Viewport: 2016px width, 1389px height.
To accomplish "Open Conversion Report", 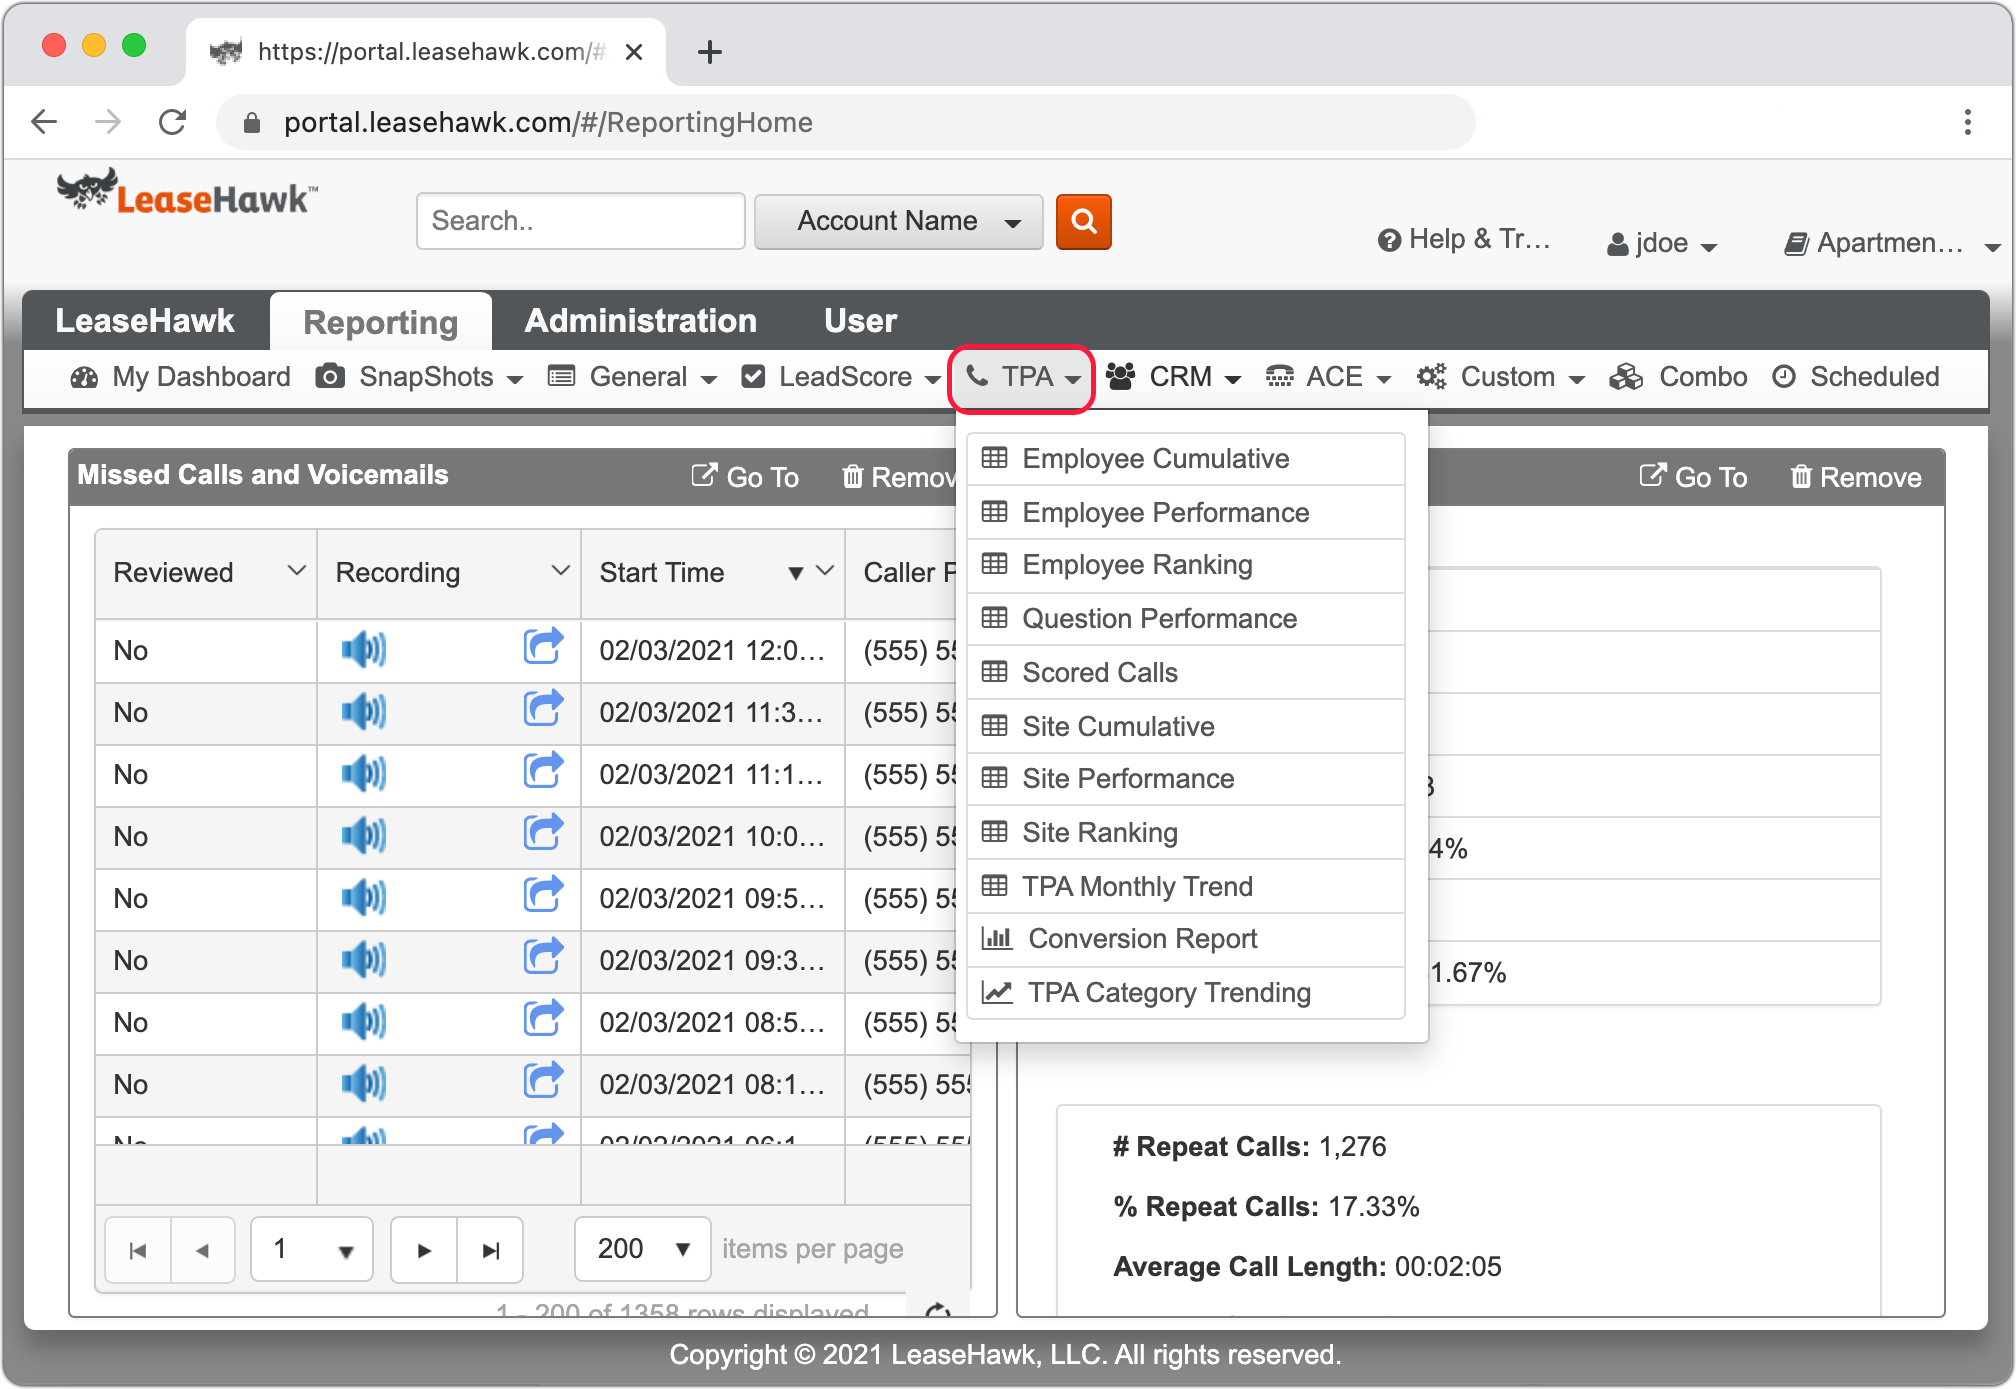I will [1186, 939].
